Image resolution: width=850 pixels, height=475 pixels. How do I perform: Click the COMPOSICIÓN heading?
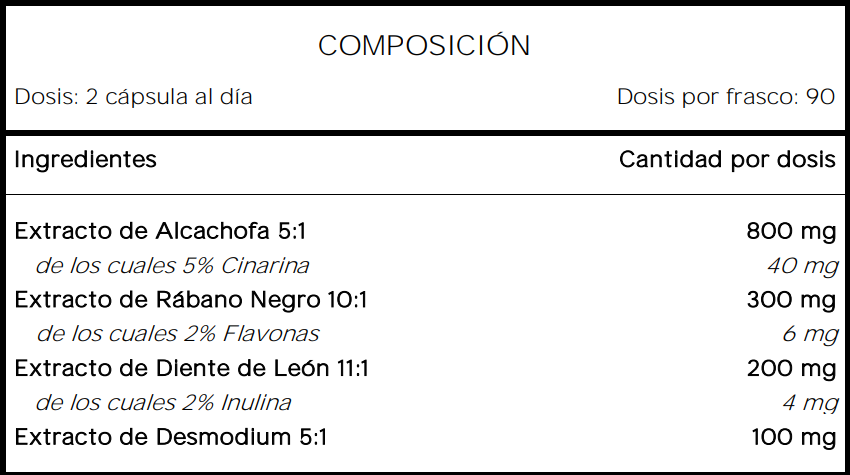pyautogui.click(x=424, y=46)
